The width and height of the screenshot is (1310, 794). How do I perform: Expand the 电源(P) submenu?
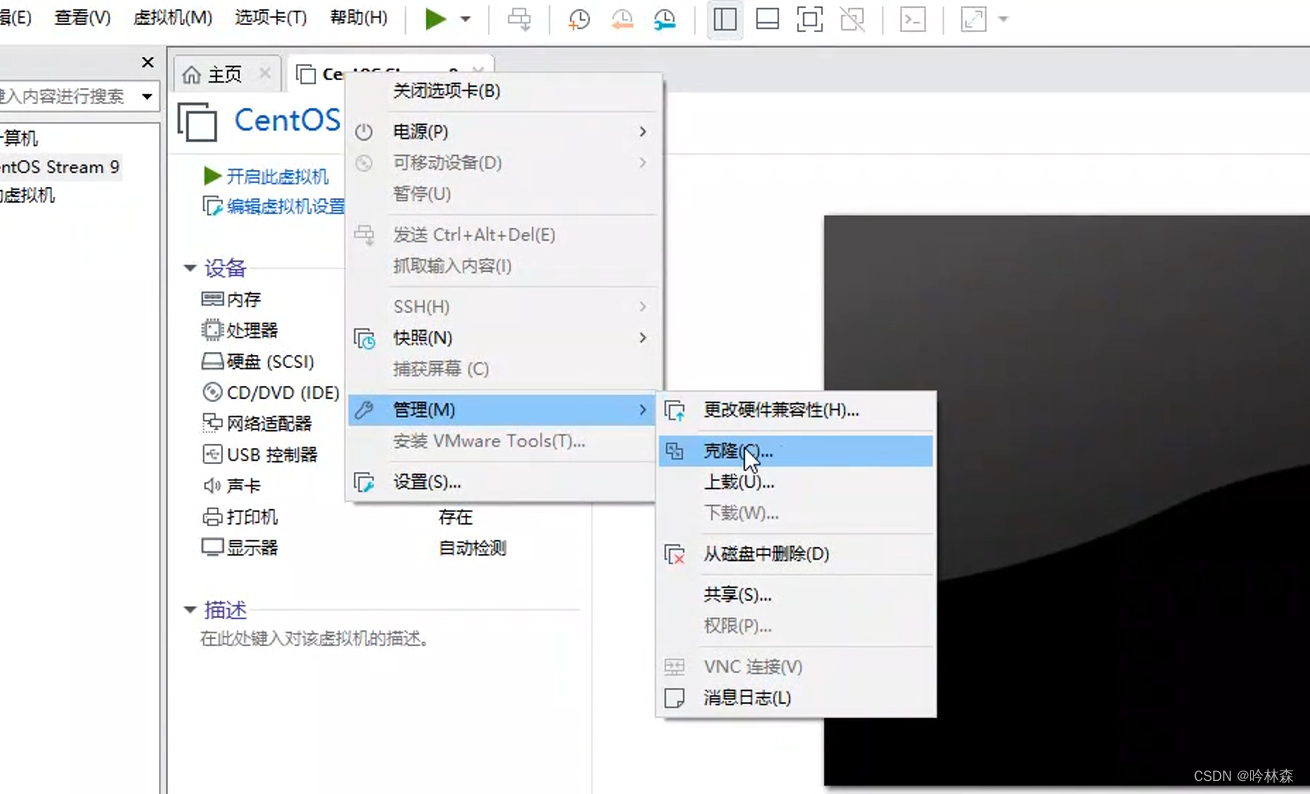503,131
